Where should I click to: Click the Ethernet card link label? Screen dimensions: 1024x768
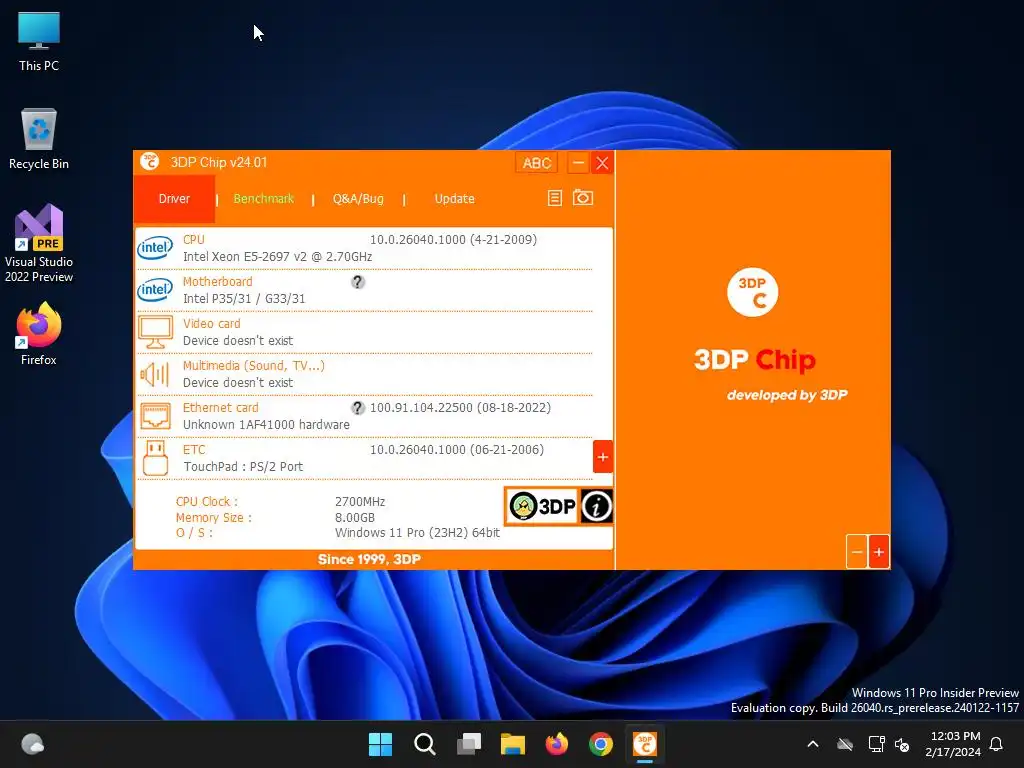221,408
